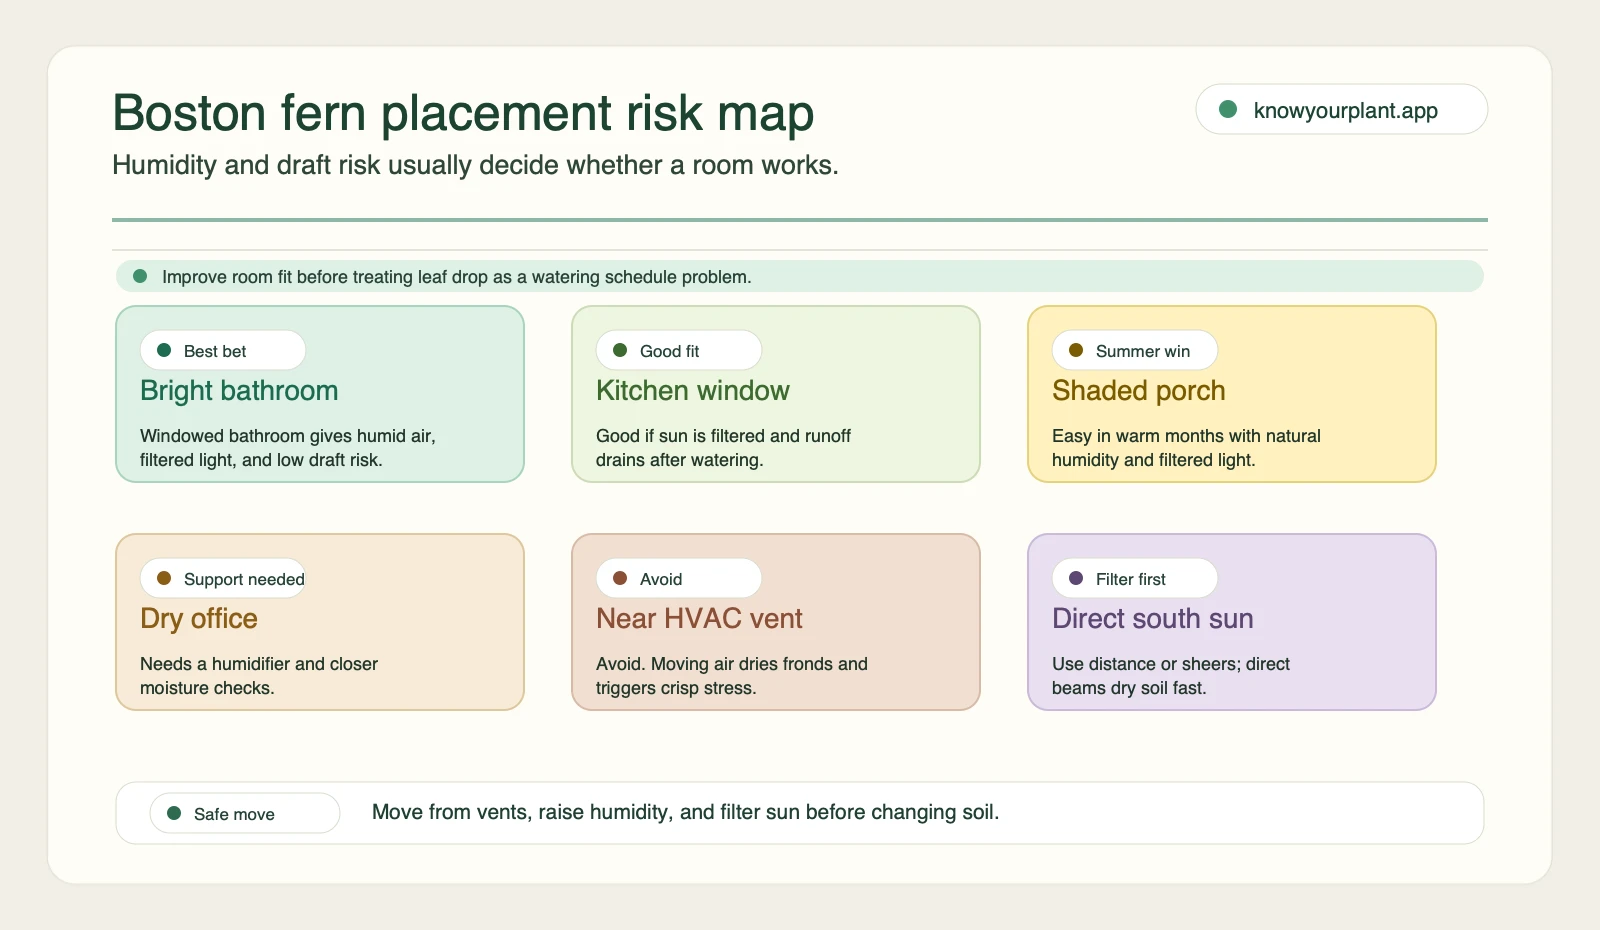Open the knowyourplant.app link badge

click(1341, 109)
